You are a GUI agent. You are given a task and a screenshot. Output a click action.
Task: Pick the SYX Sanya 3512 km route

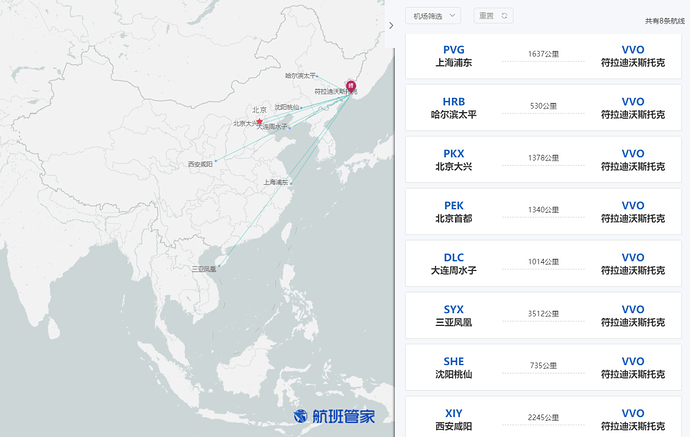pyautogui.click(x=543, y=315)
